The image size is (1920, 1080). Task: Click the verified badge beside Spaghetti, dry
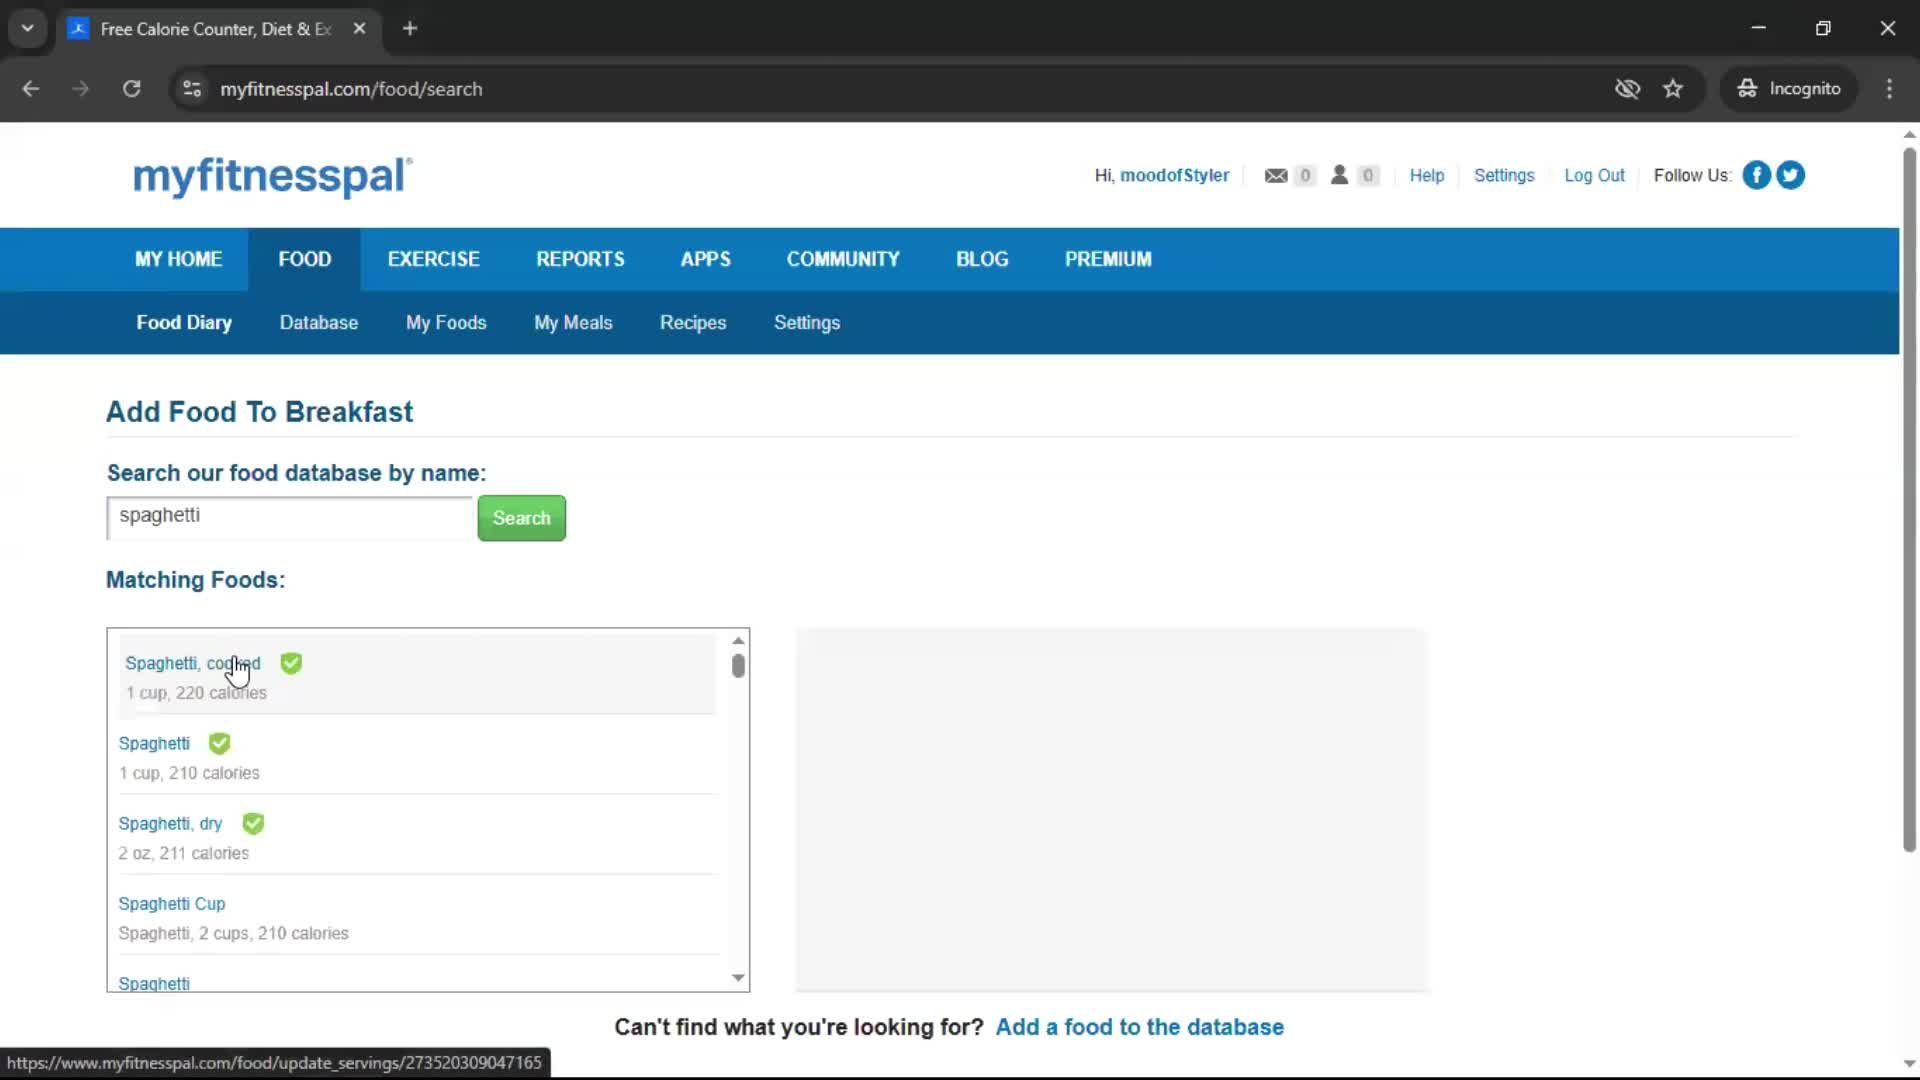253,823
